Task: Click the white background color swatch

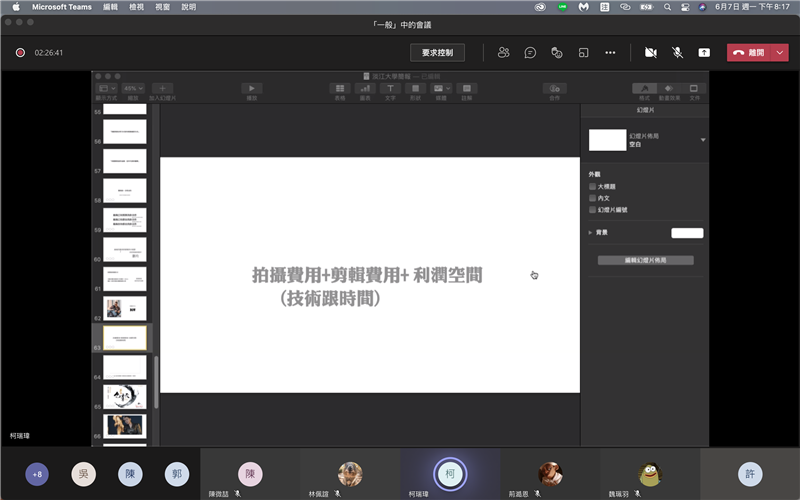Action: click(686, 233)
